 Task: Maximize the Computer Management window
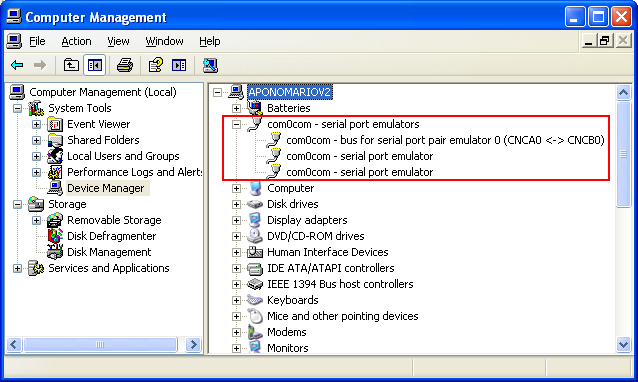tap(598, 17)
